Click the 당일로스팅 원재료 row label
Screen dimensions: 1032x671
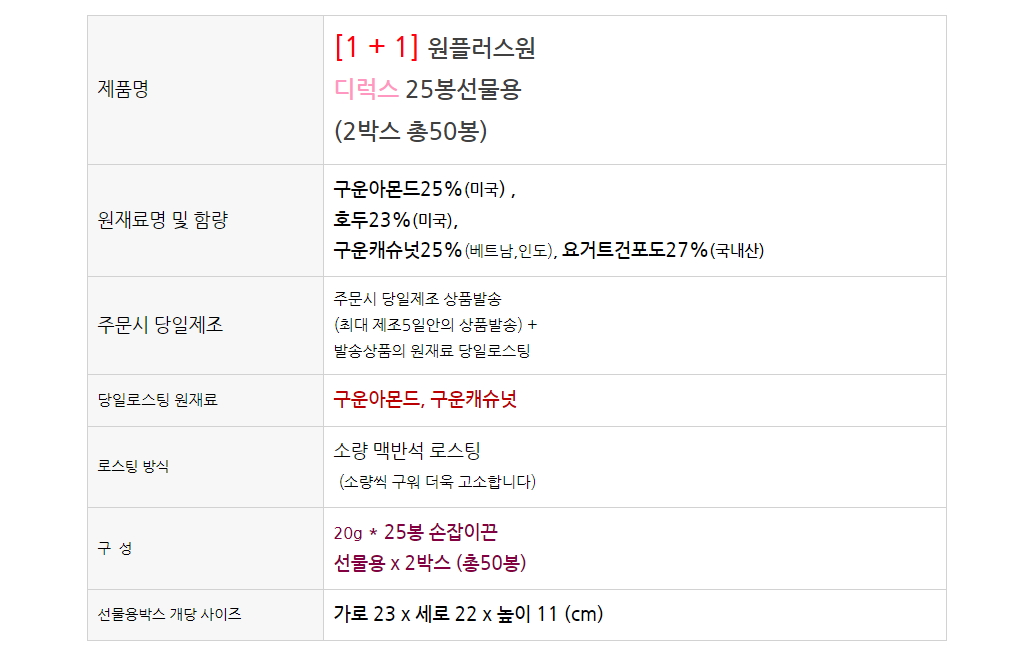click(157, 400)
